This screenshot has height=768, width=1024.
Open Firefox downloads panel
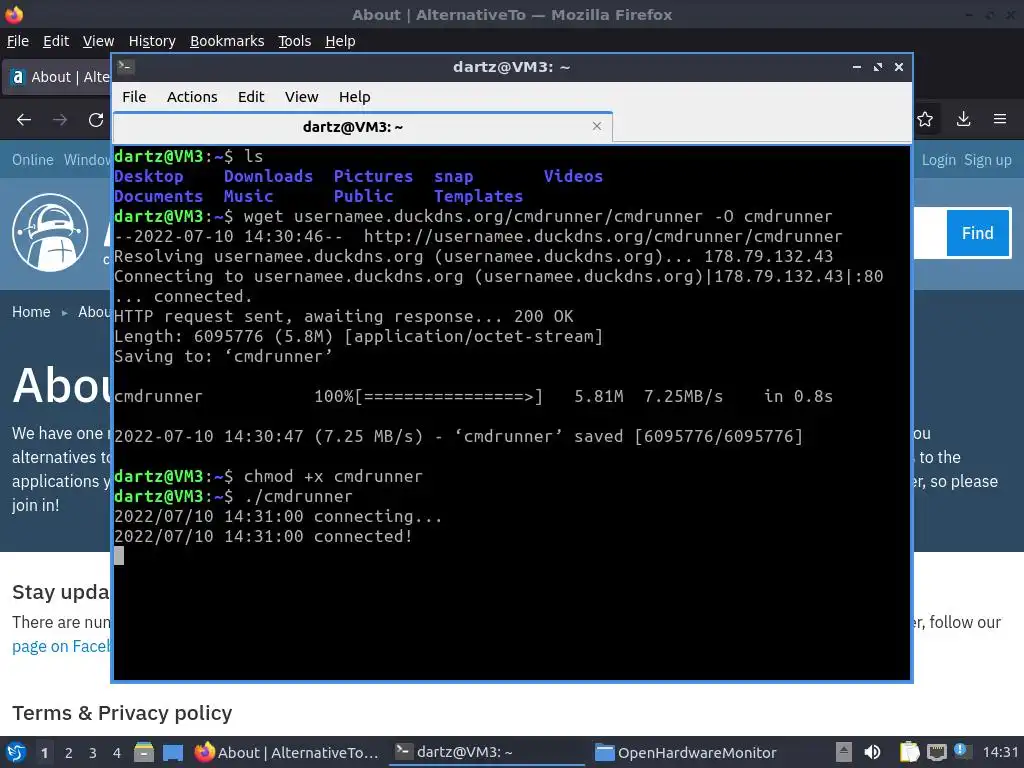pyautogui.click(x=963, y=119)
